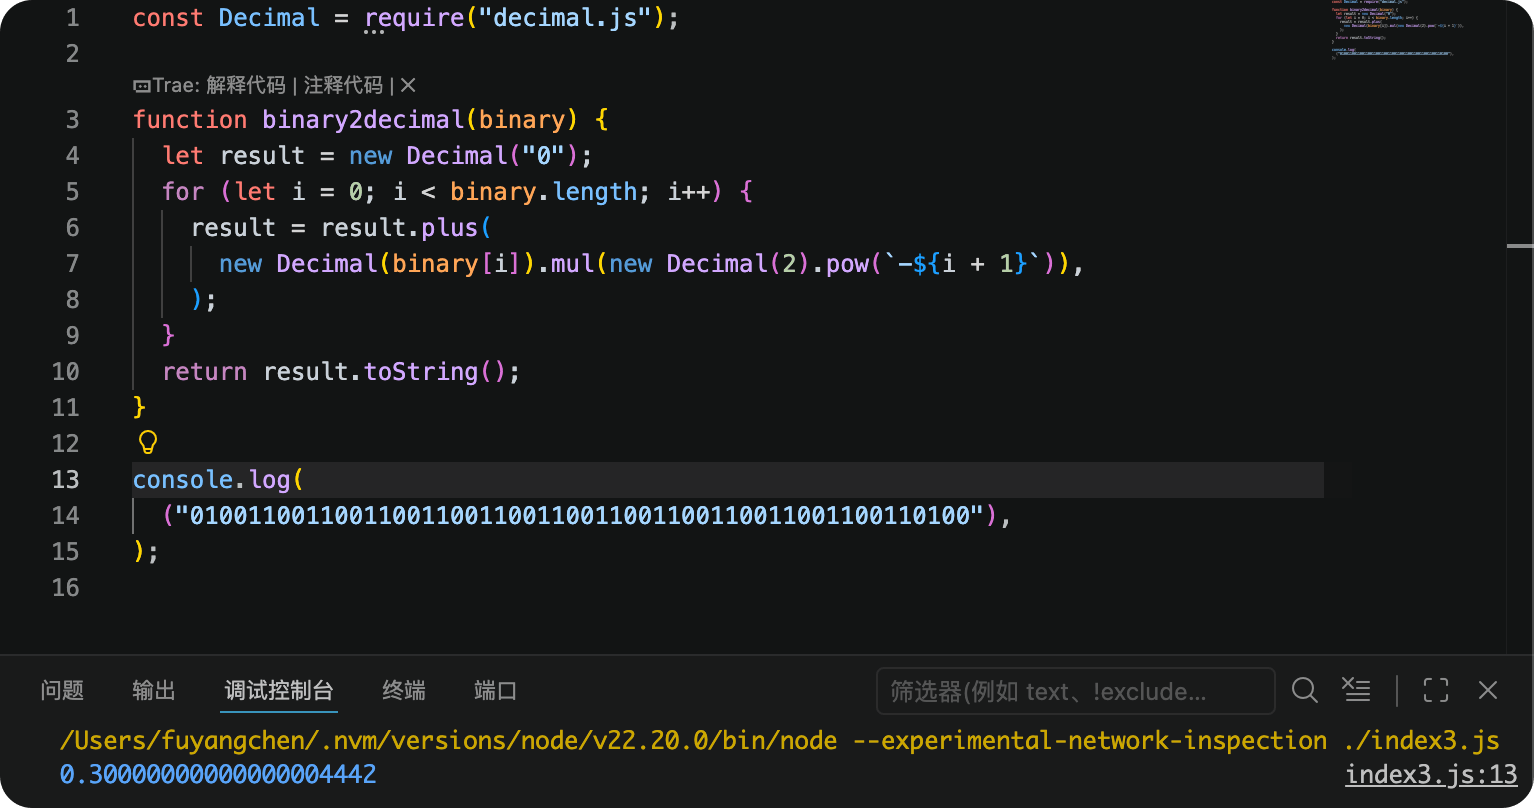This screenshot has width=1534, height=808.
Task: Switch to the 问题 tab
Action: [x=62, y=690]
